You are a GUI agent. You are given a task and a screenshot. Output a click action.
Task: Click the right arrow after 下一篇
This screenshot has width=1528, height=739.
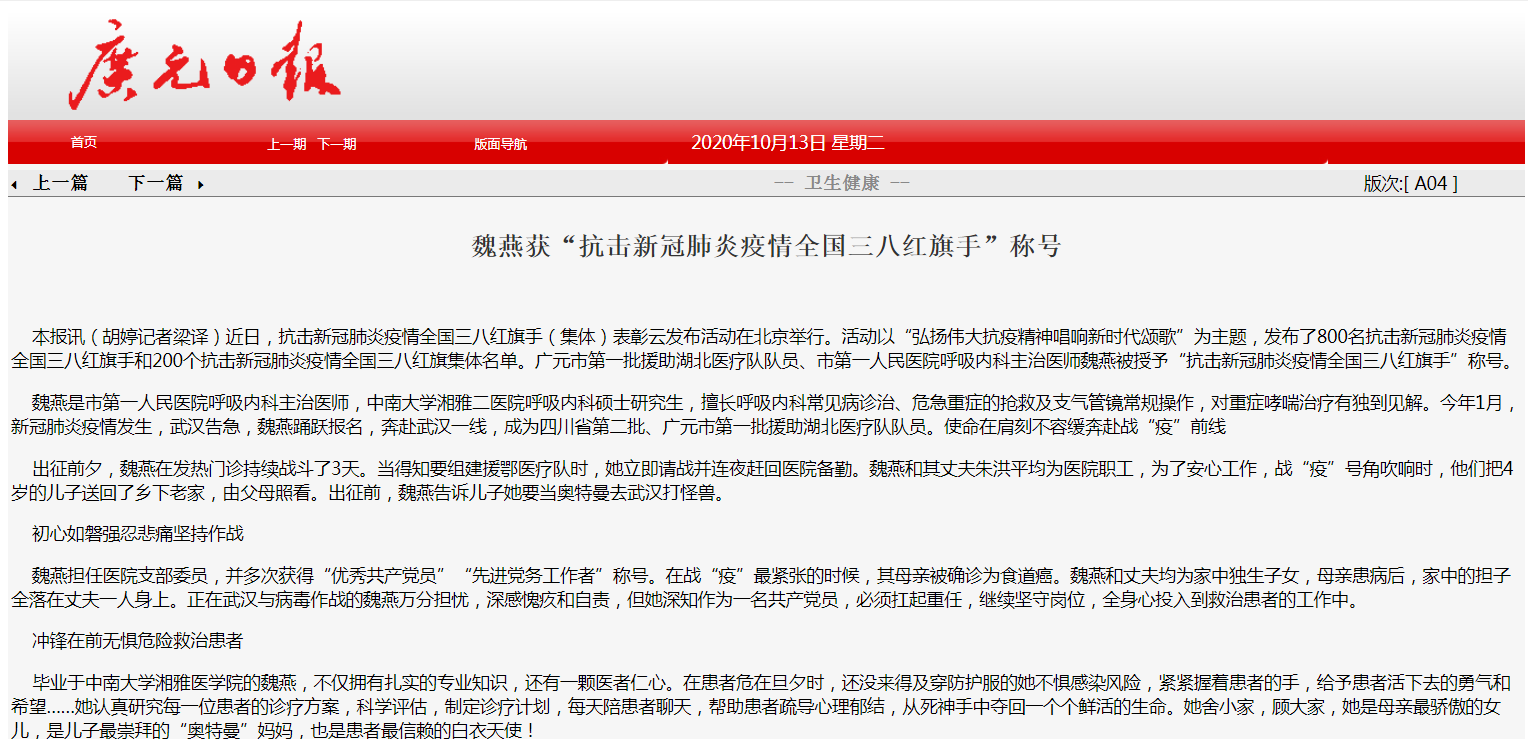point(201,185)
